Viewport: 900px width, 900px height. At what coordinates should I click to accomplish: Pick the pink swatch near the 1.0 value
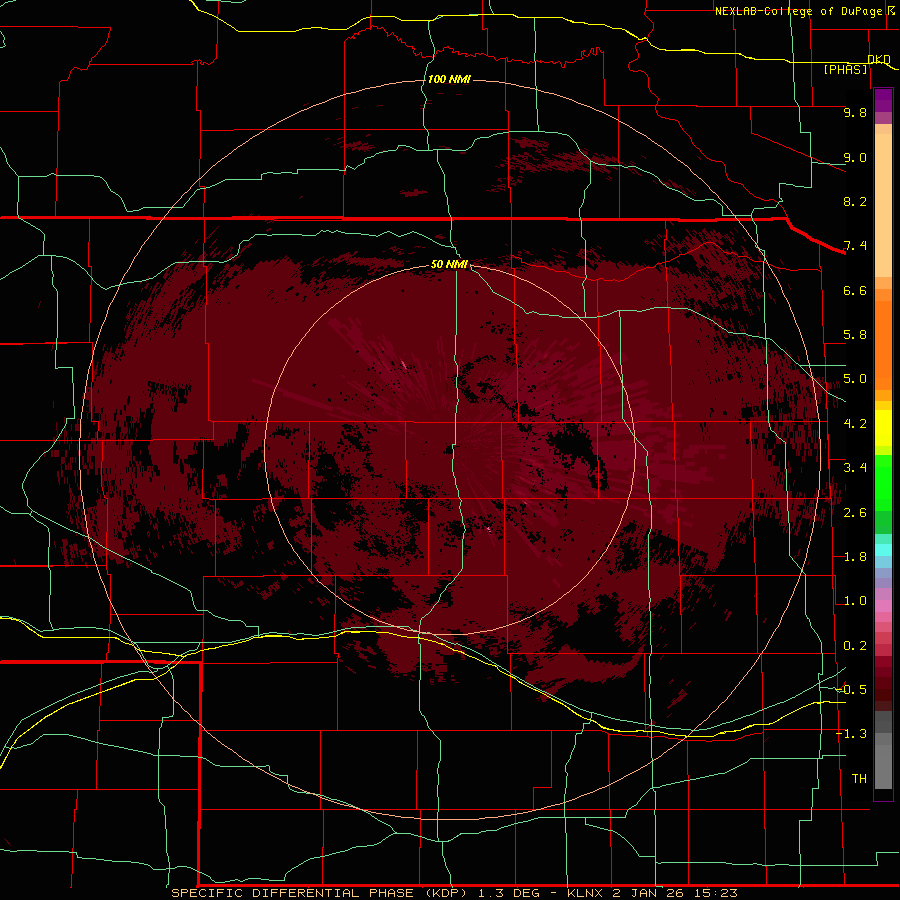(883, 606)
